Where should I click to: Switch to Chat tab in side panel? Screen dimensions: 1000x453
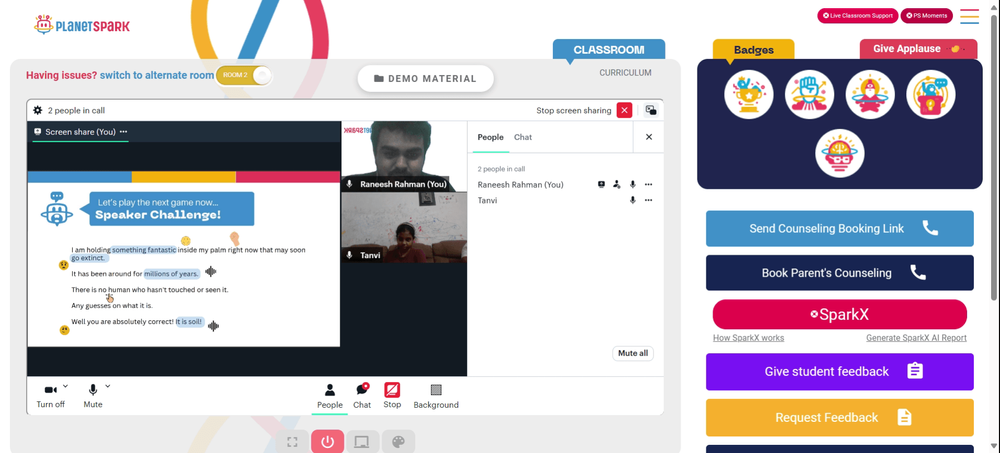point(523,137)
